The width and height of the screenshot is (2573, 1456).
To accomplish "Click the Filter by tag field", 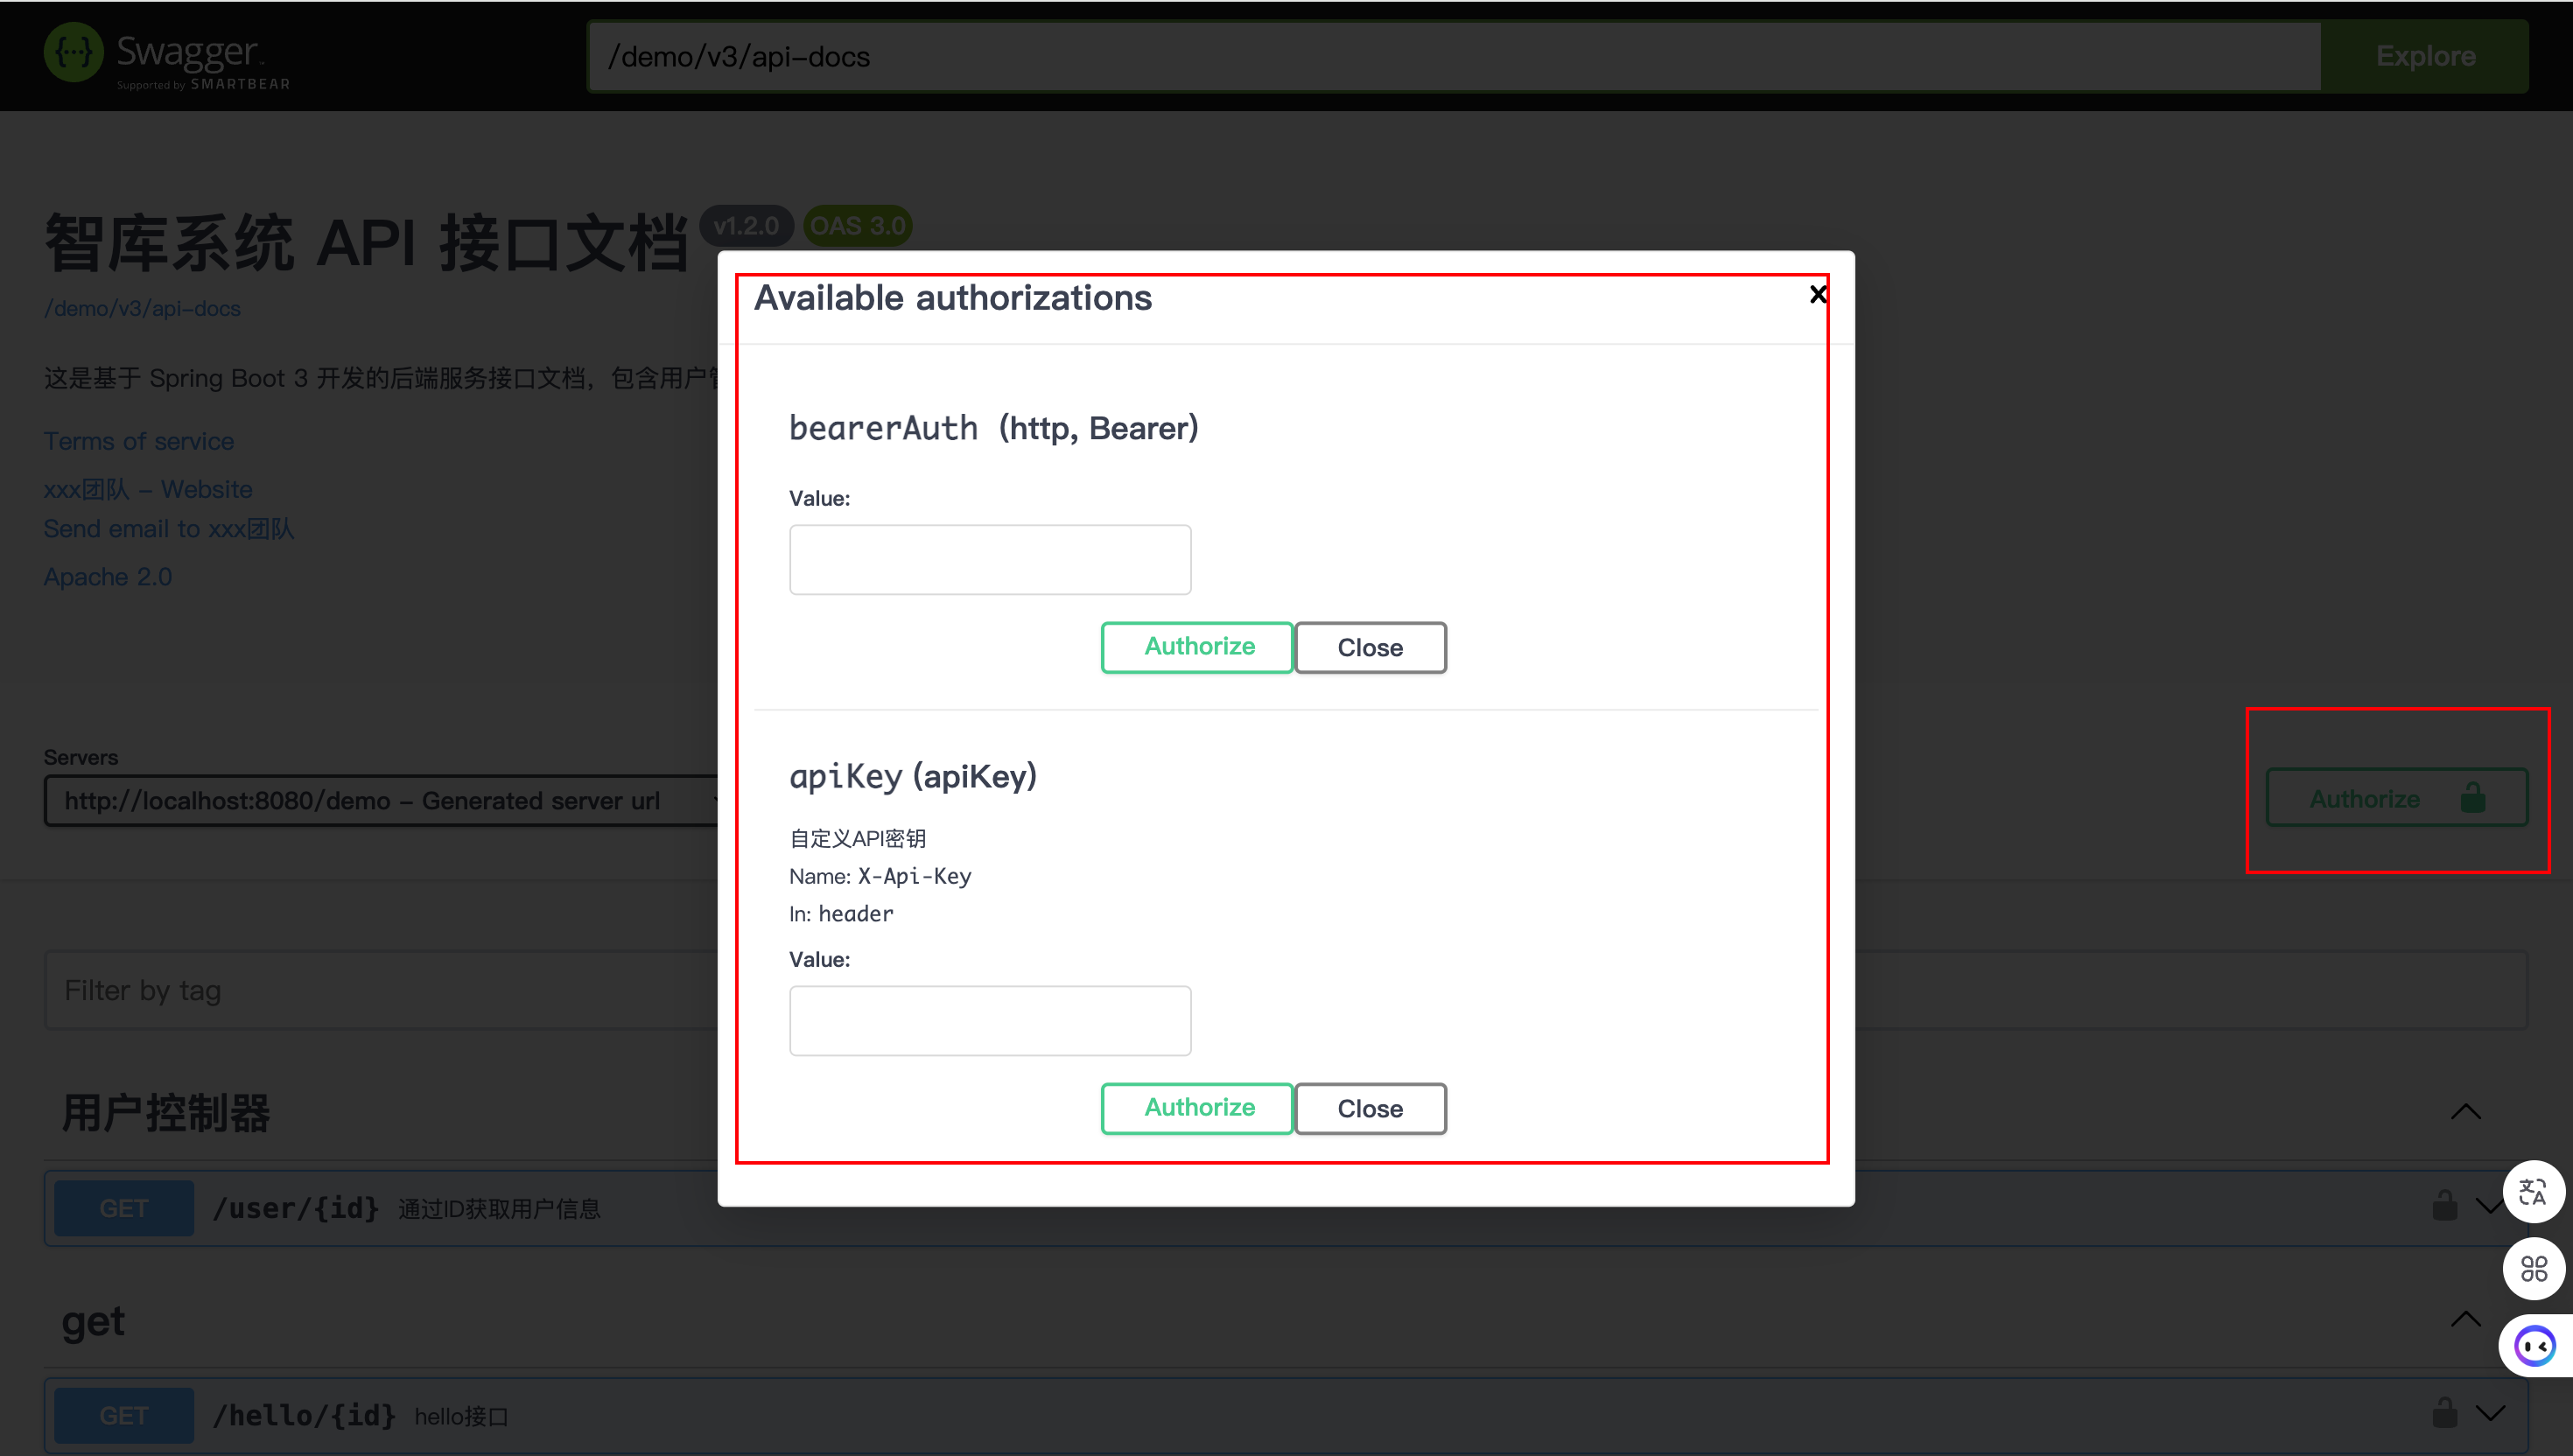I will [1286, 991].
